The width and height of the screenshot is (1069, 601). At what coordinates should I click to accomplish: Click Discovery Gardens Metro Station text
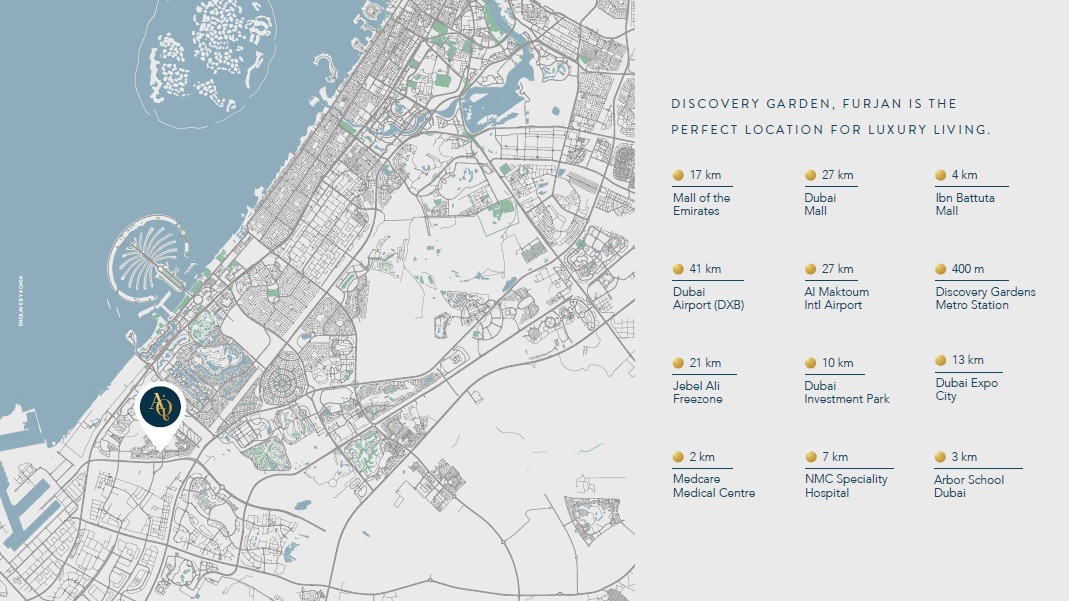[x=985, y=299]
